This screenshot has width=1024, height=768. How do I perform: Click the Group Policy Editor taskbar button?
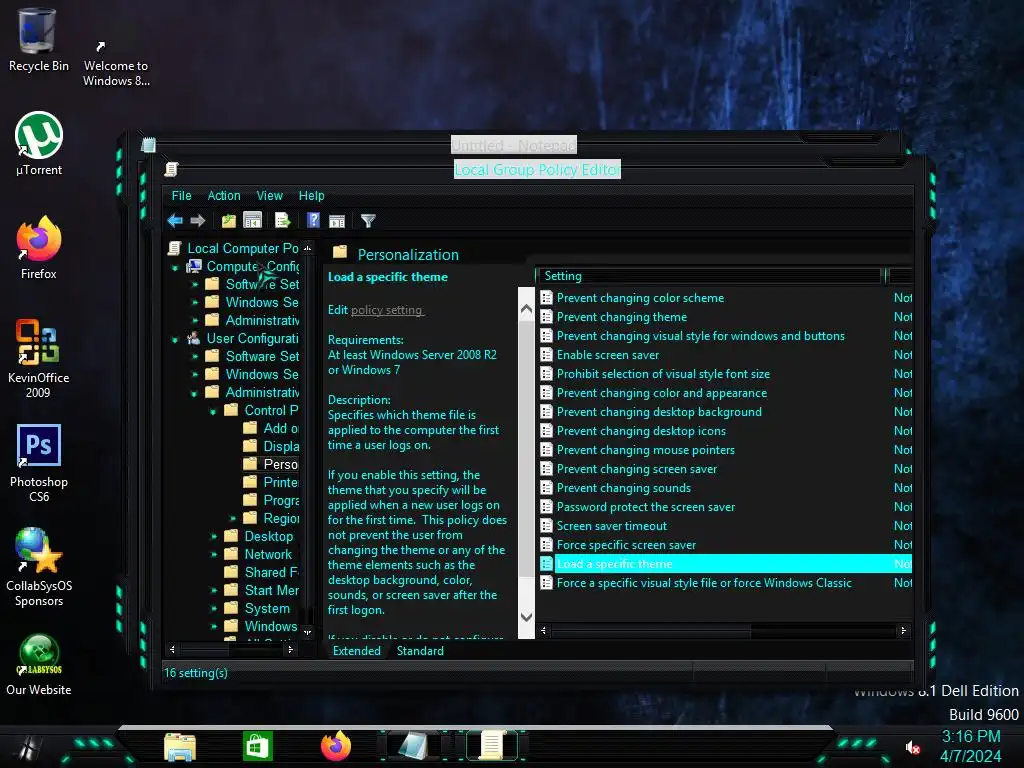[x=492, y=746]
